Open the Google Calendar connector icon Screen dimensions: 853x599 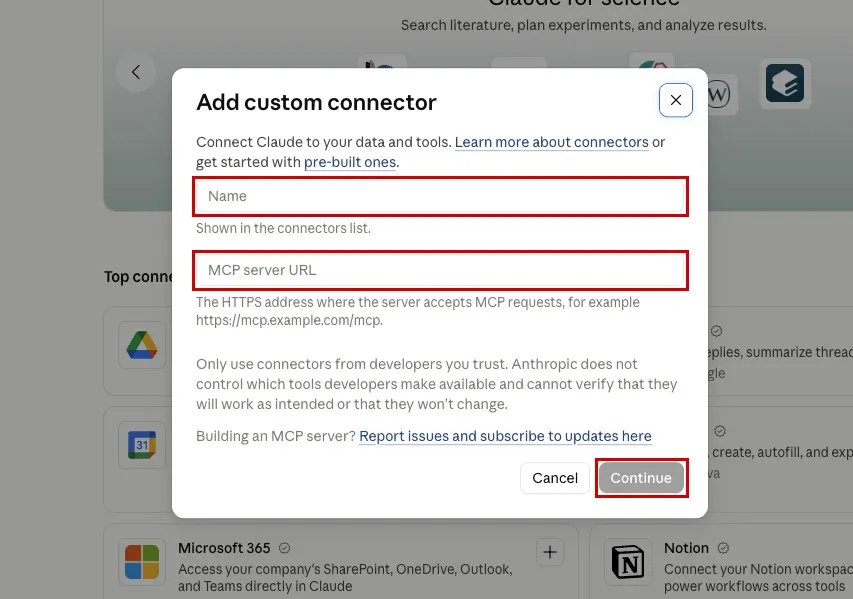coord(142,445)
